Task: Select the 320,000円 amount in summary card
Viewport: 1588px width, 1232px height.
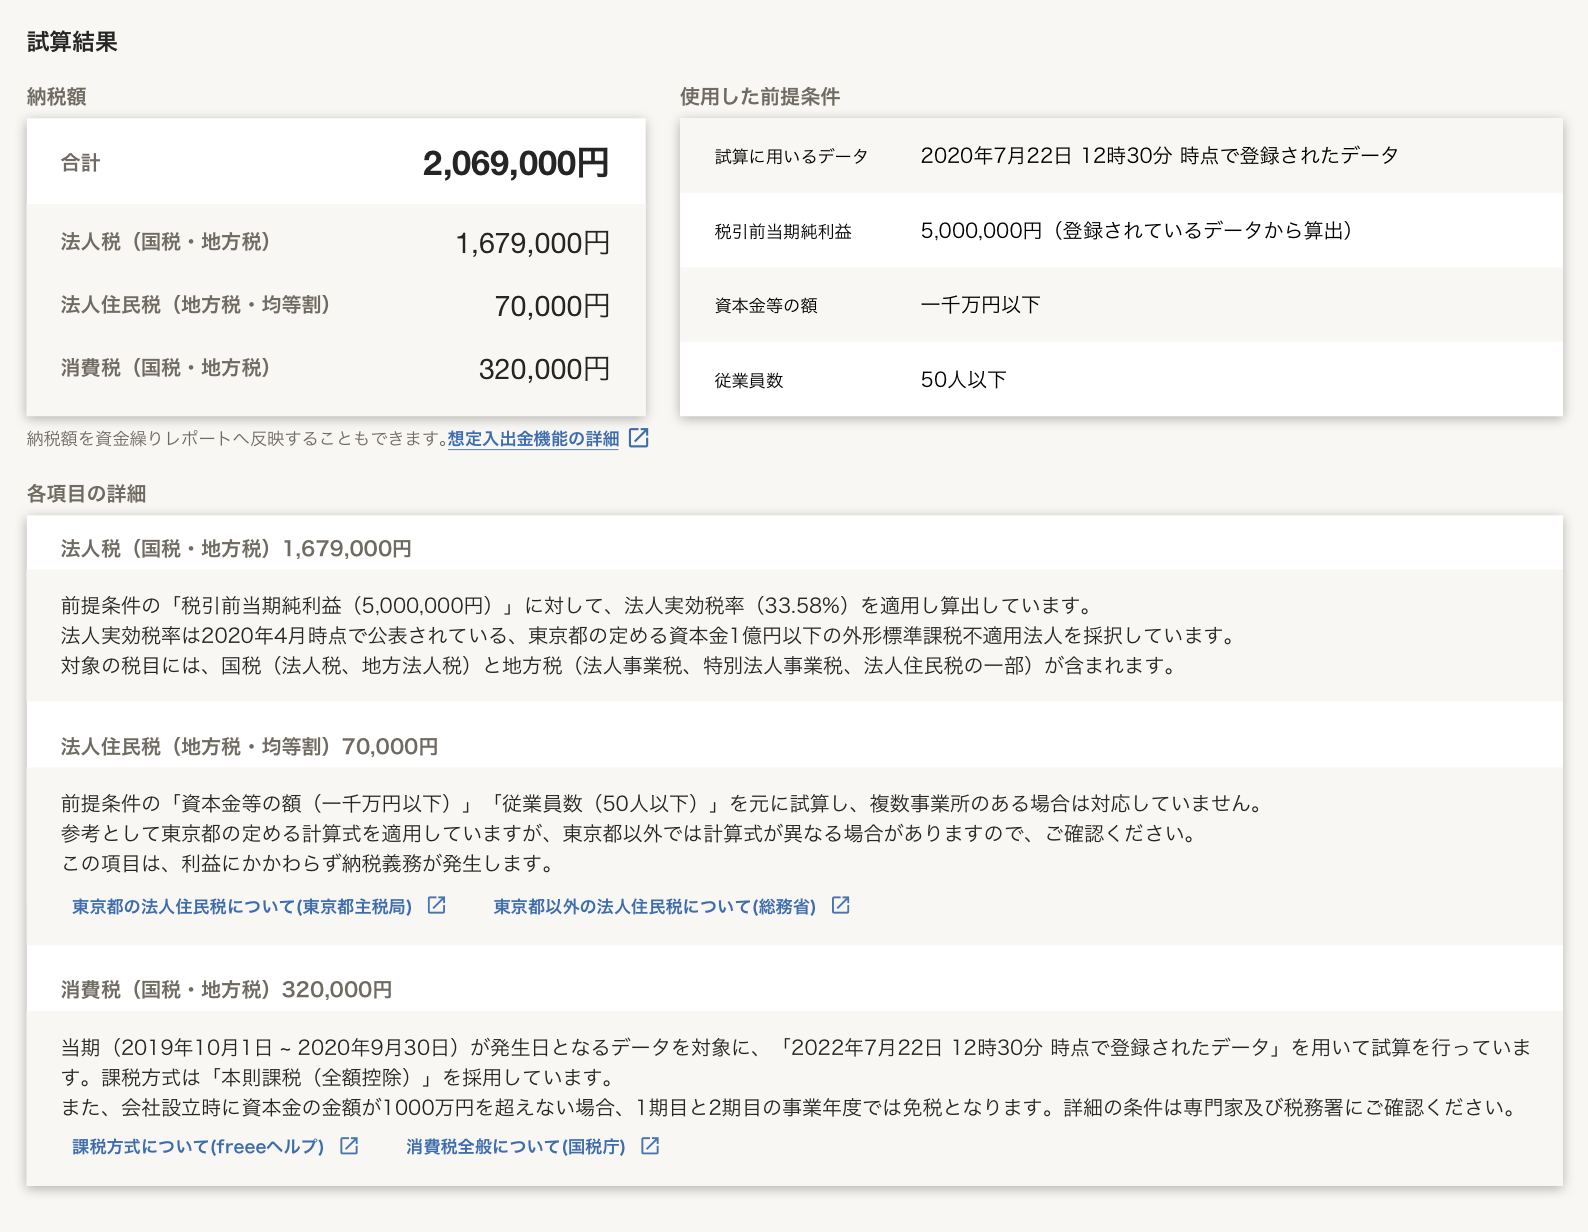Action: click(x=545, y=369)
